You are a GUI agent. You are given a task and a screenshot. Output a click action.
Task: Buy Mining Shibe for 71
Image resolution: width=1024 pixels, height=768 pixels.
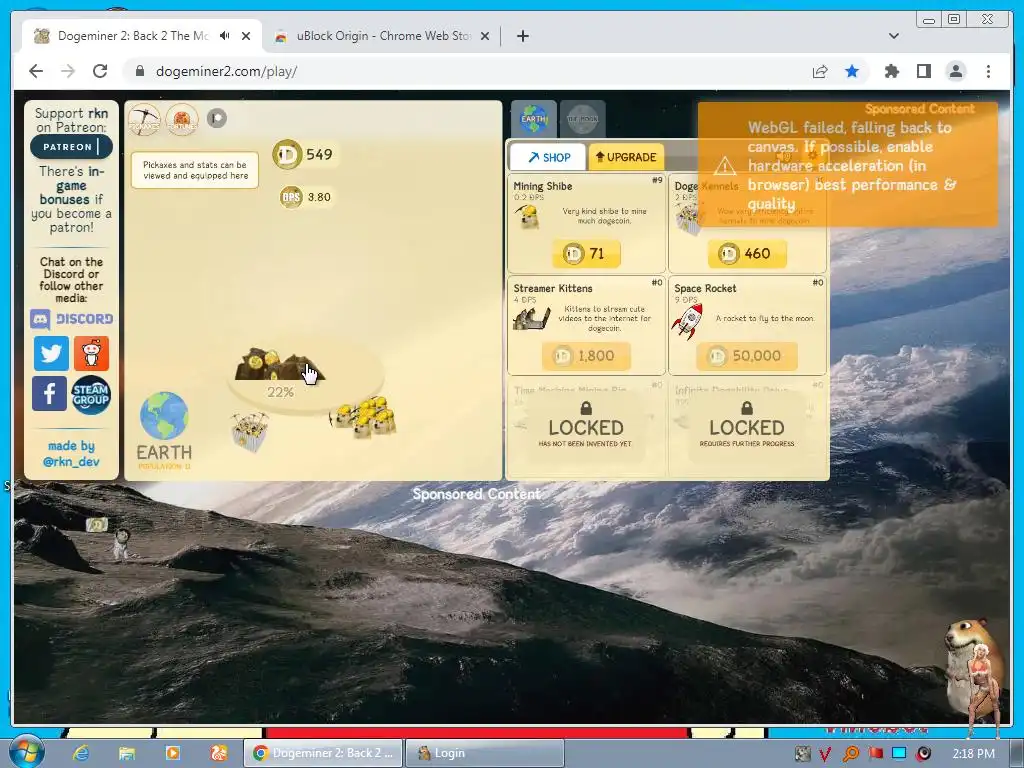click(586, 253)
